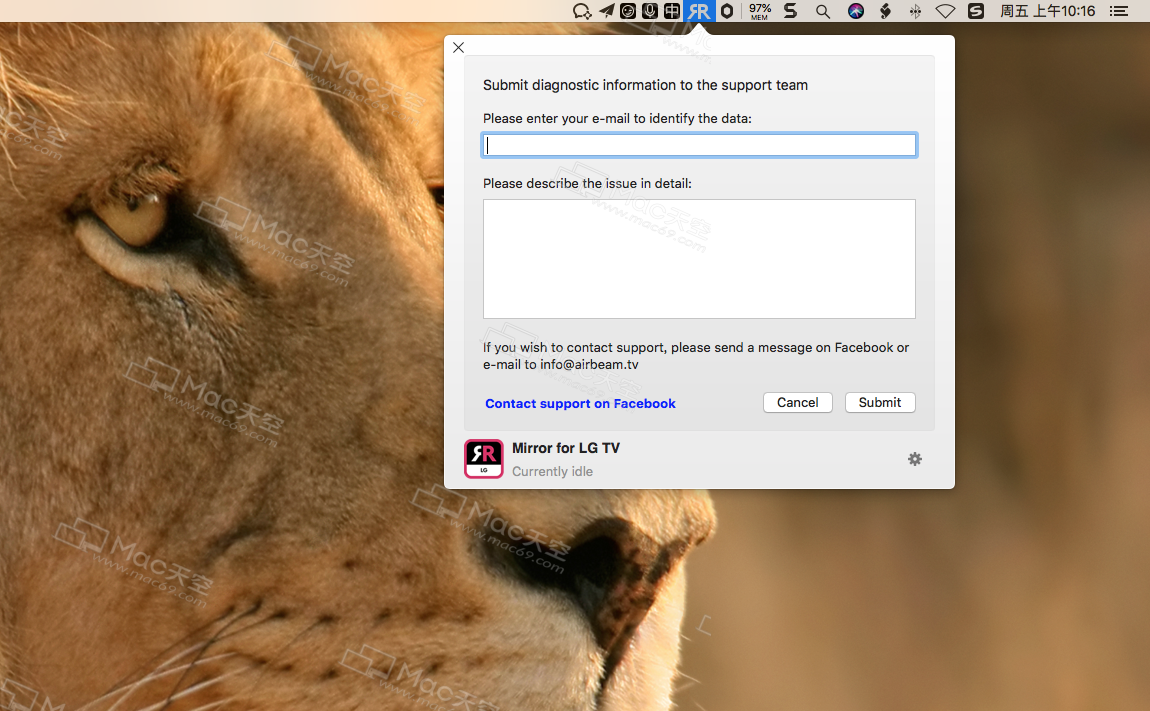1150x711 pixels.
Task: Click the microphone menu bar icon
Action: [650, 11]
